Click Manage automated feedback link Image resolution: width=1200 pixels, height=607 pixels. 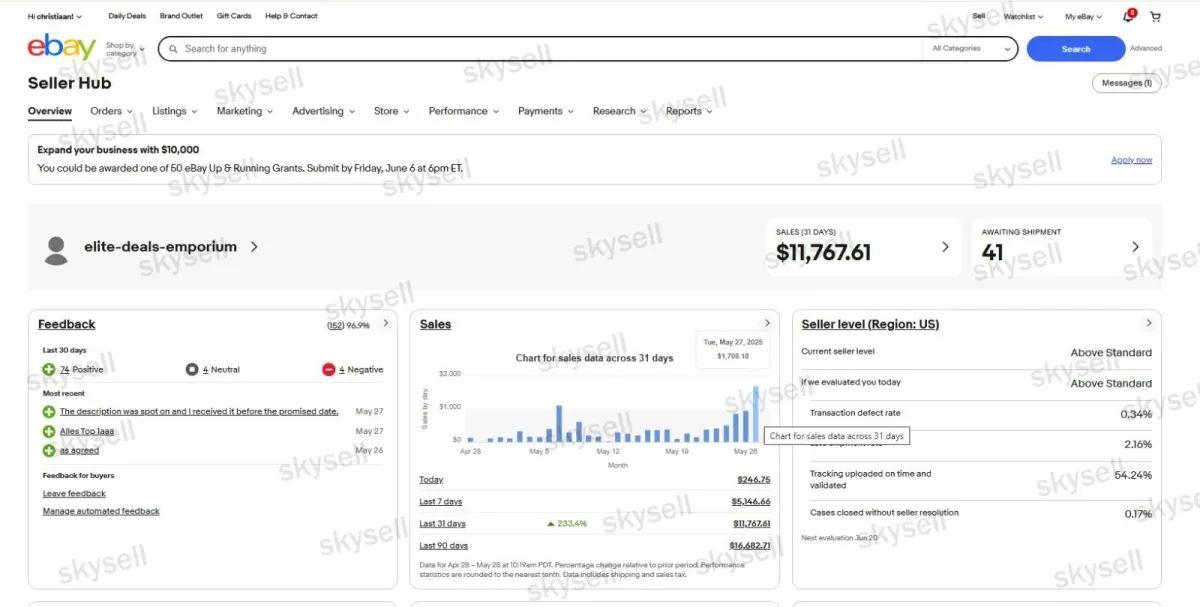[101, 512]
